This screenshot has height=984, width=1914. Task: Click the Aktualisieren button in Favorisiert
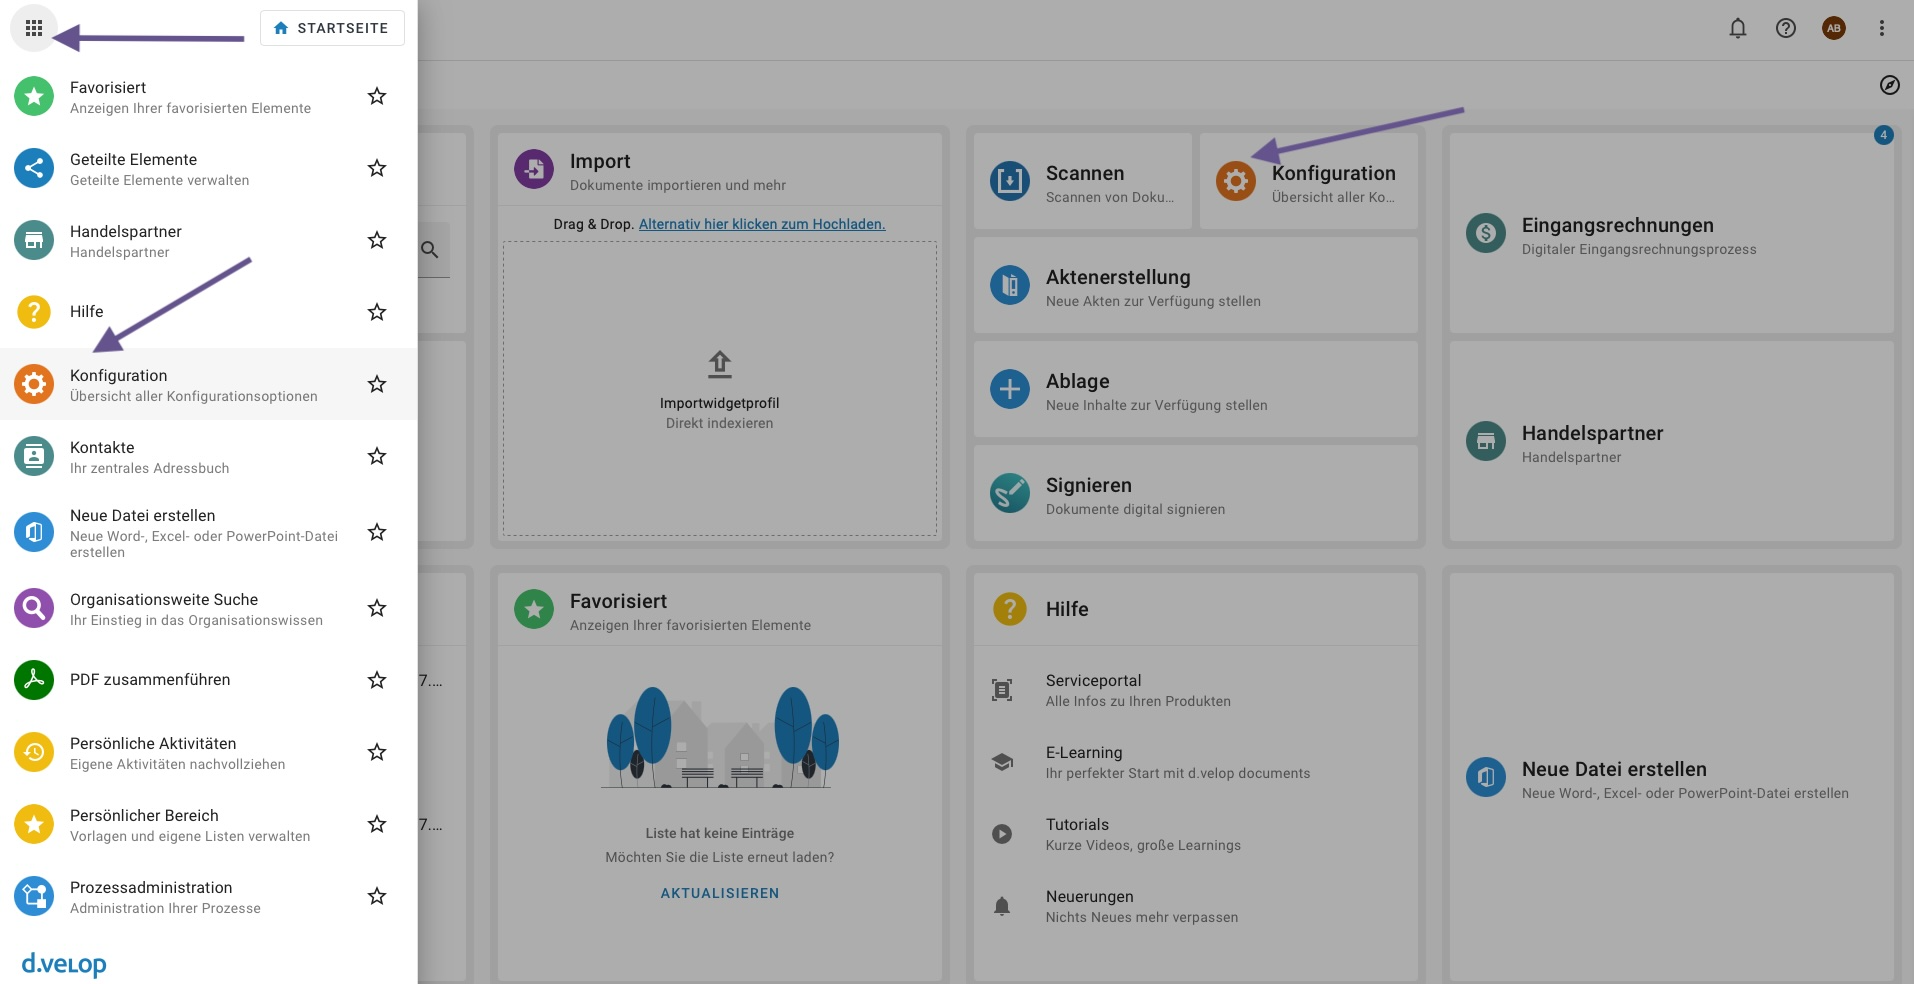click(x=719, y=893)
